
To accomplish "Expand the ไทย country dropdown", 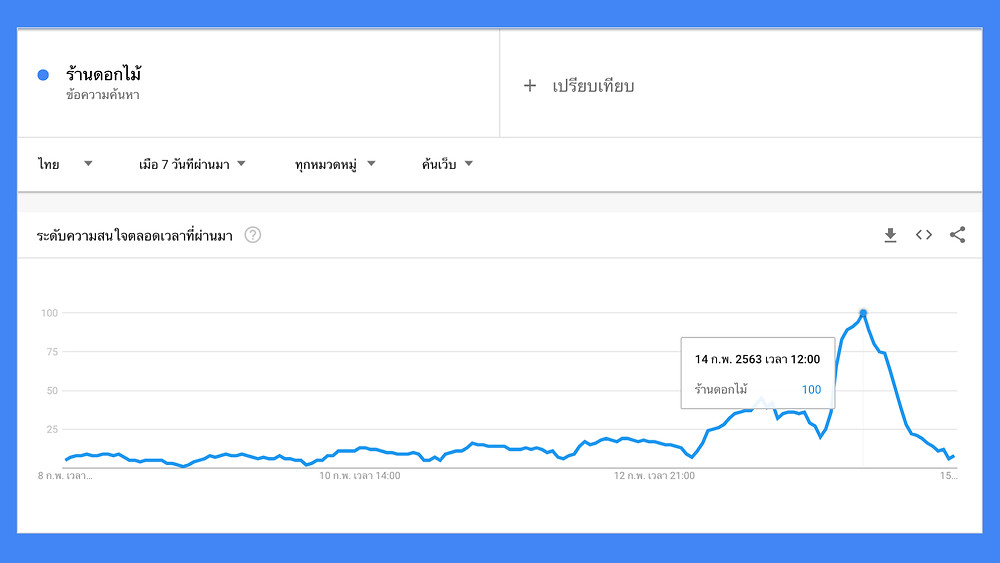I will pyautogui.click(x=65, y=164).
